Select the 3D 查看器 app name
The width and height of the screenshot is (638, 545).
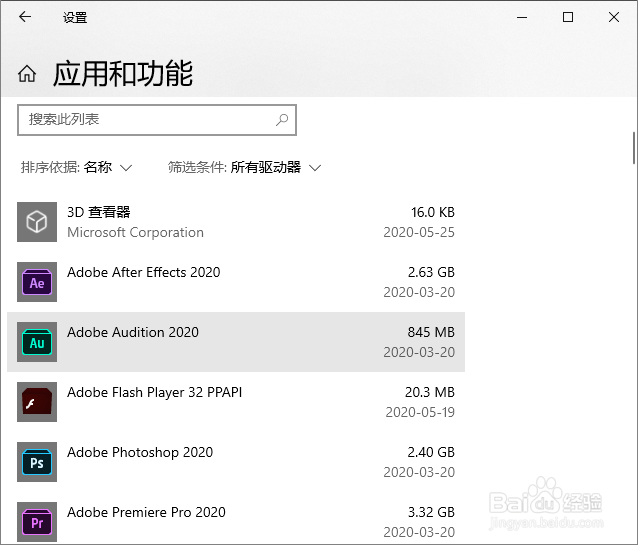click(99, 212)
